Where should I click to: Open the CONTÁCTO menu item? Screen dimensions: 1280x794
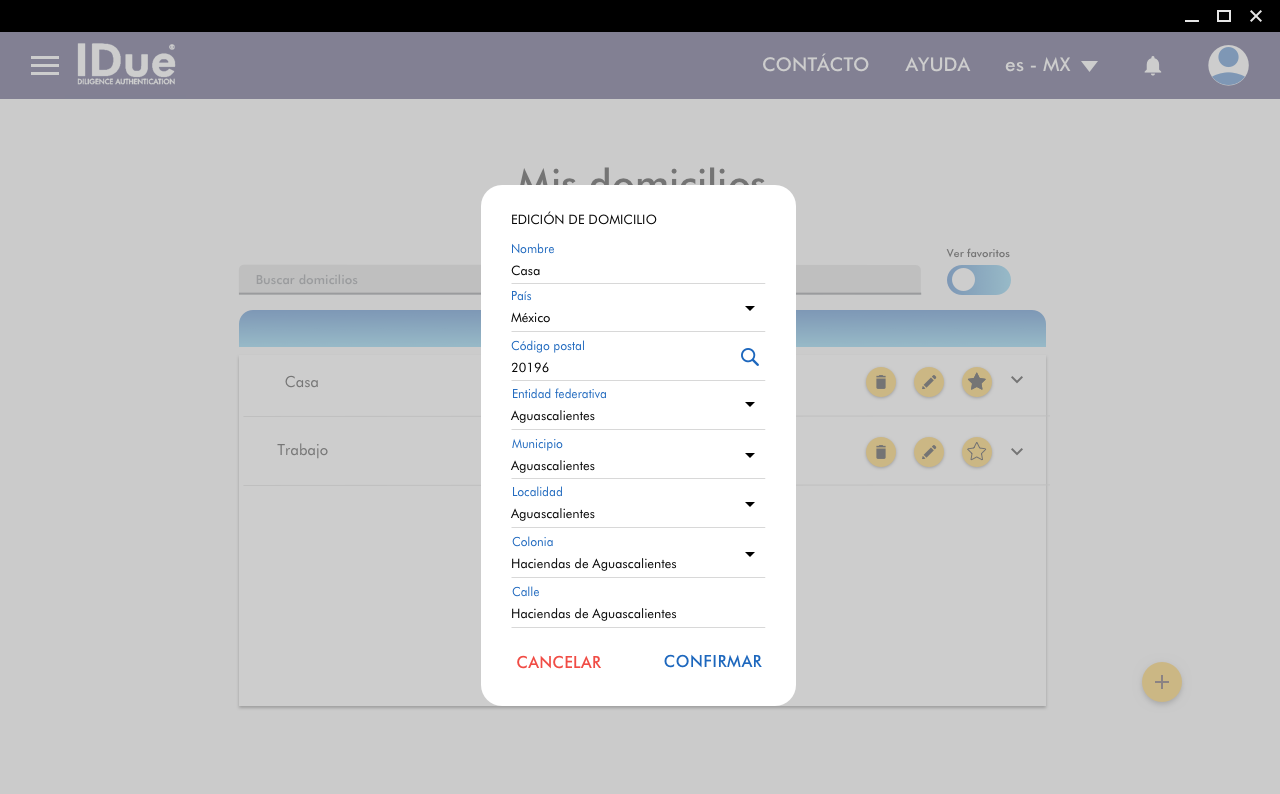[815, 65]
